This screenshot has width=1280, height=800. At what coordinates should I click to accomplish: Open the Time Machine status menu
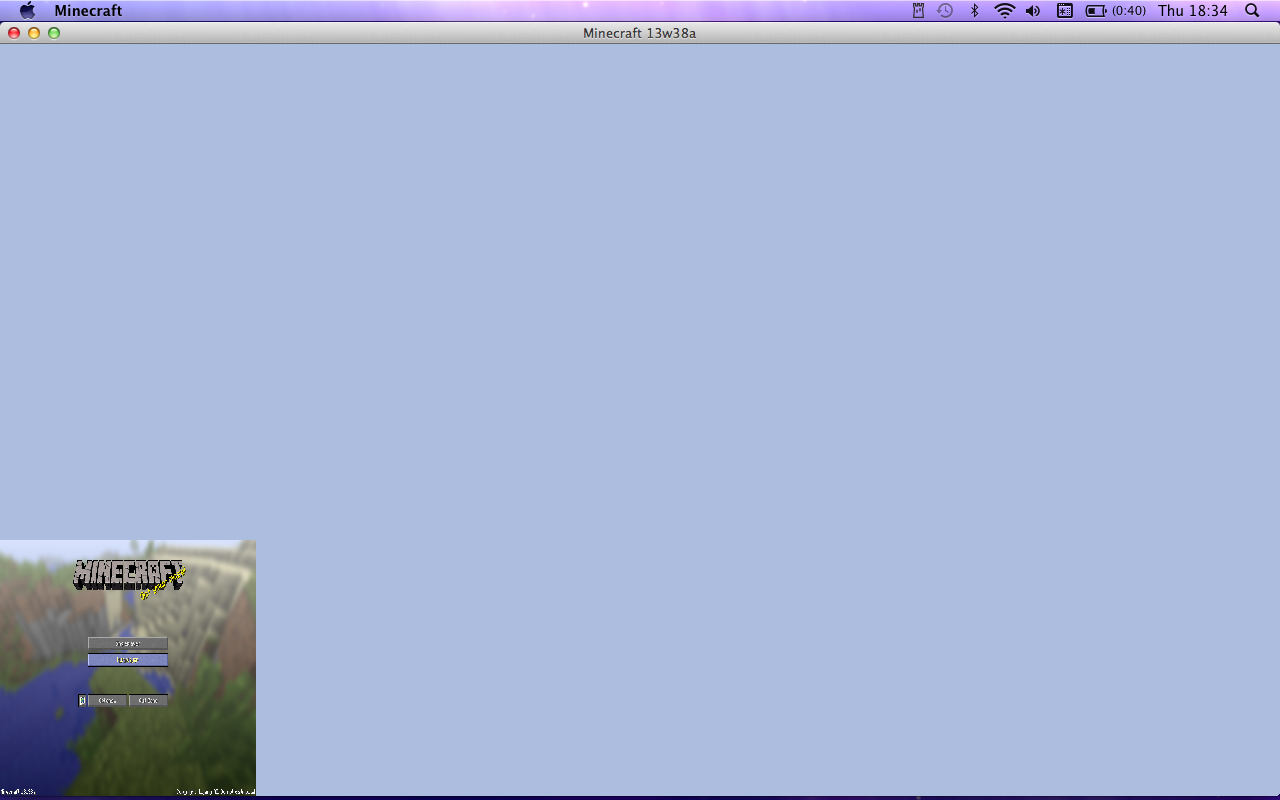[x=945, y=11]
